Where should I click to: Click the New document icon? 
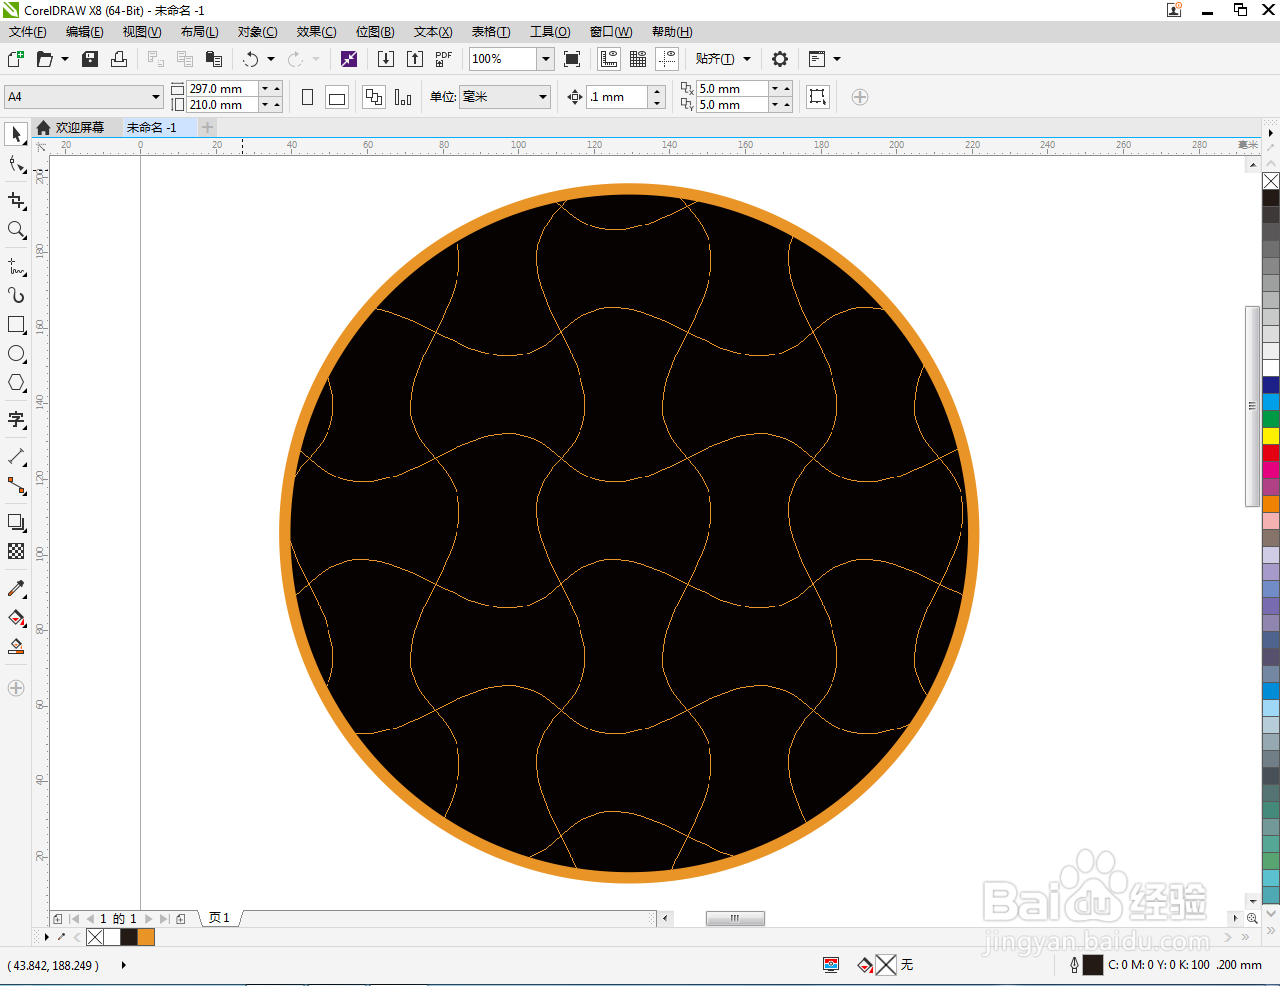(16, 59)
